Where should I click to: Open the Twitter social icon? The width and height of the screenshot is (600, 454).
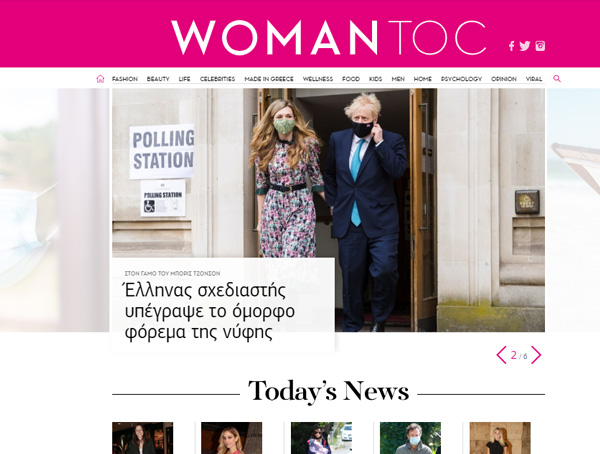pos(525,46)
